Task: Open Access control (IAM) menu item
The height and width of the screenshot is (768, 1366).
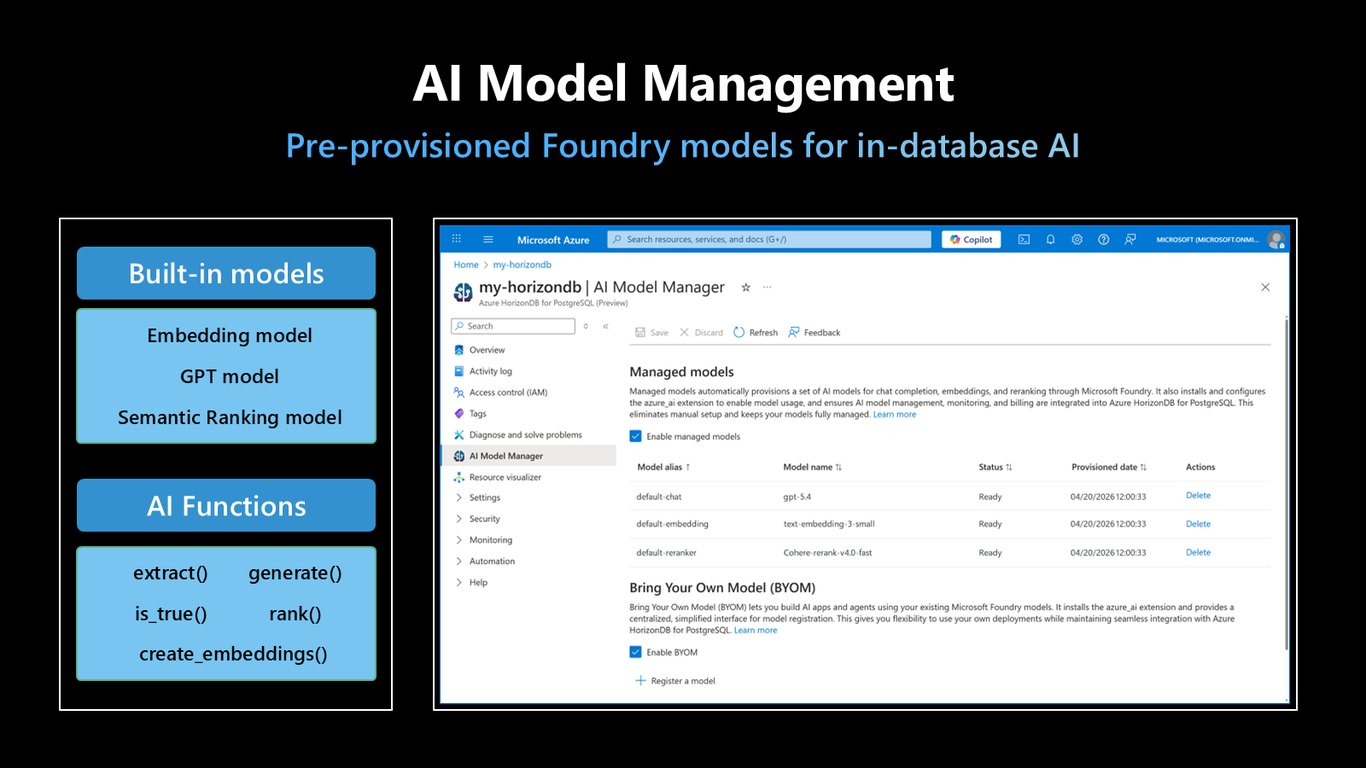Action: (500, 392)
